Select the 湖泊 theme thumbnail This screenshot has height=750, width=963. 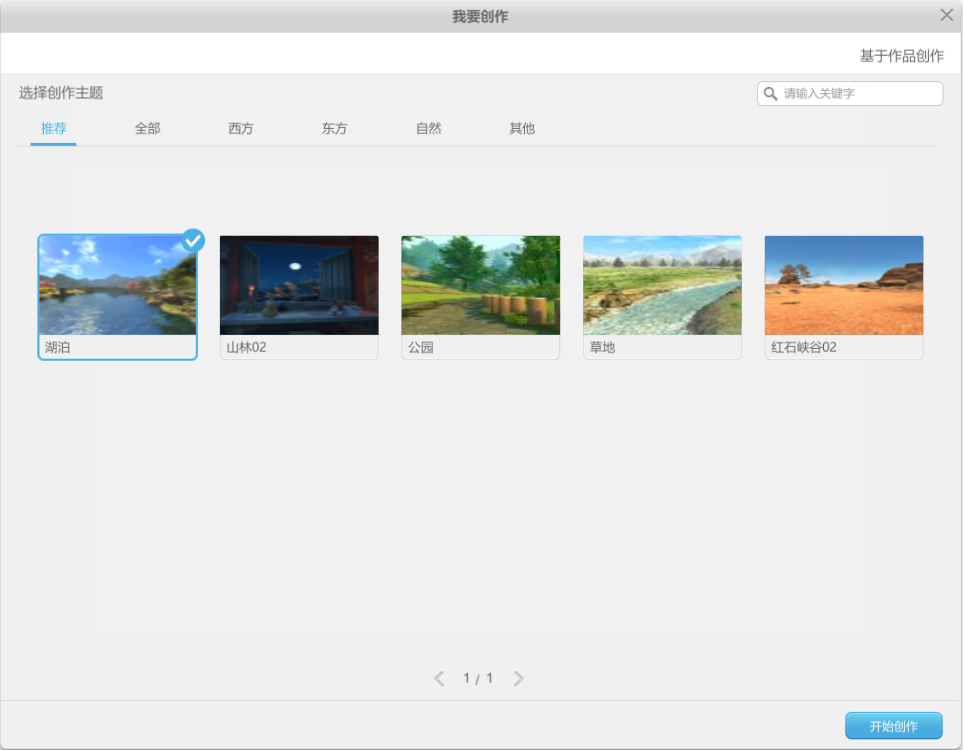(x=117, y=283)
